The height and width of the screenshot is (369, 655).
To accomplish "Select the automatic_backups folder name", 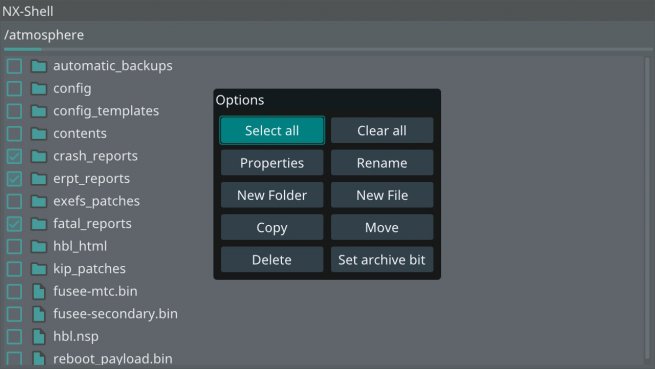I will coord(113,66).
